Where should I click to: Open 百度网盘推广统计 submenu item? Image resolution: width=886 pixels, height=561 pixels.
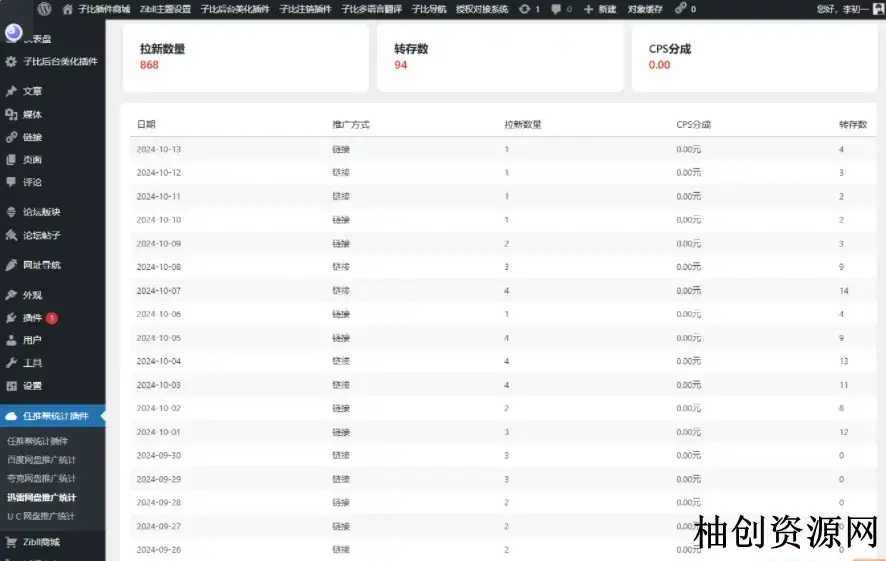click(41, 460)
